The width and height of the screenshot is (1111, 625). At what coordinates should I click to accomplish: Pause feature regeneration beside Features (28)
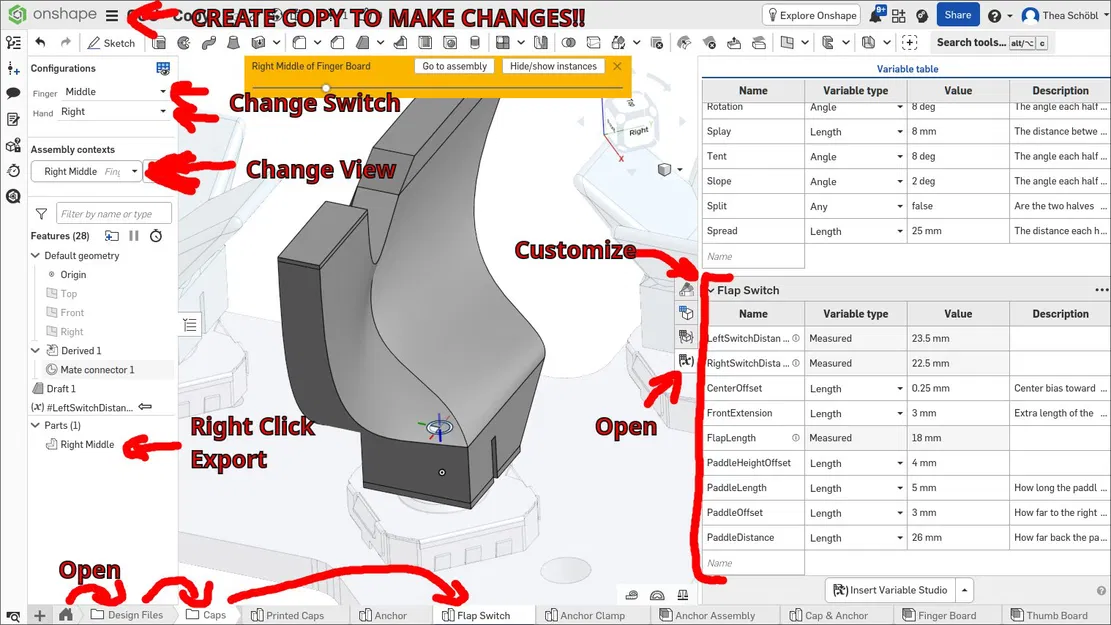[x=133, y=236]
